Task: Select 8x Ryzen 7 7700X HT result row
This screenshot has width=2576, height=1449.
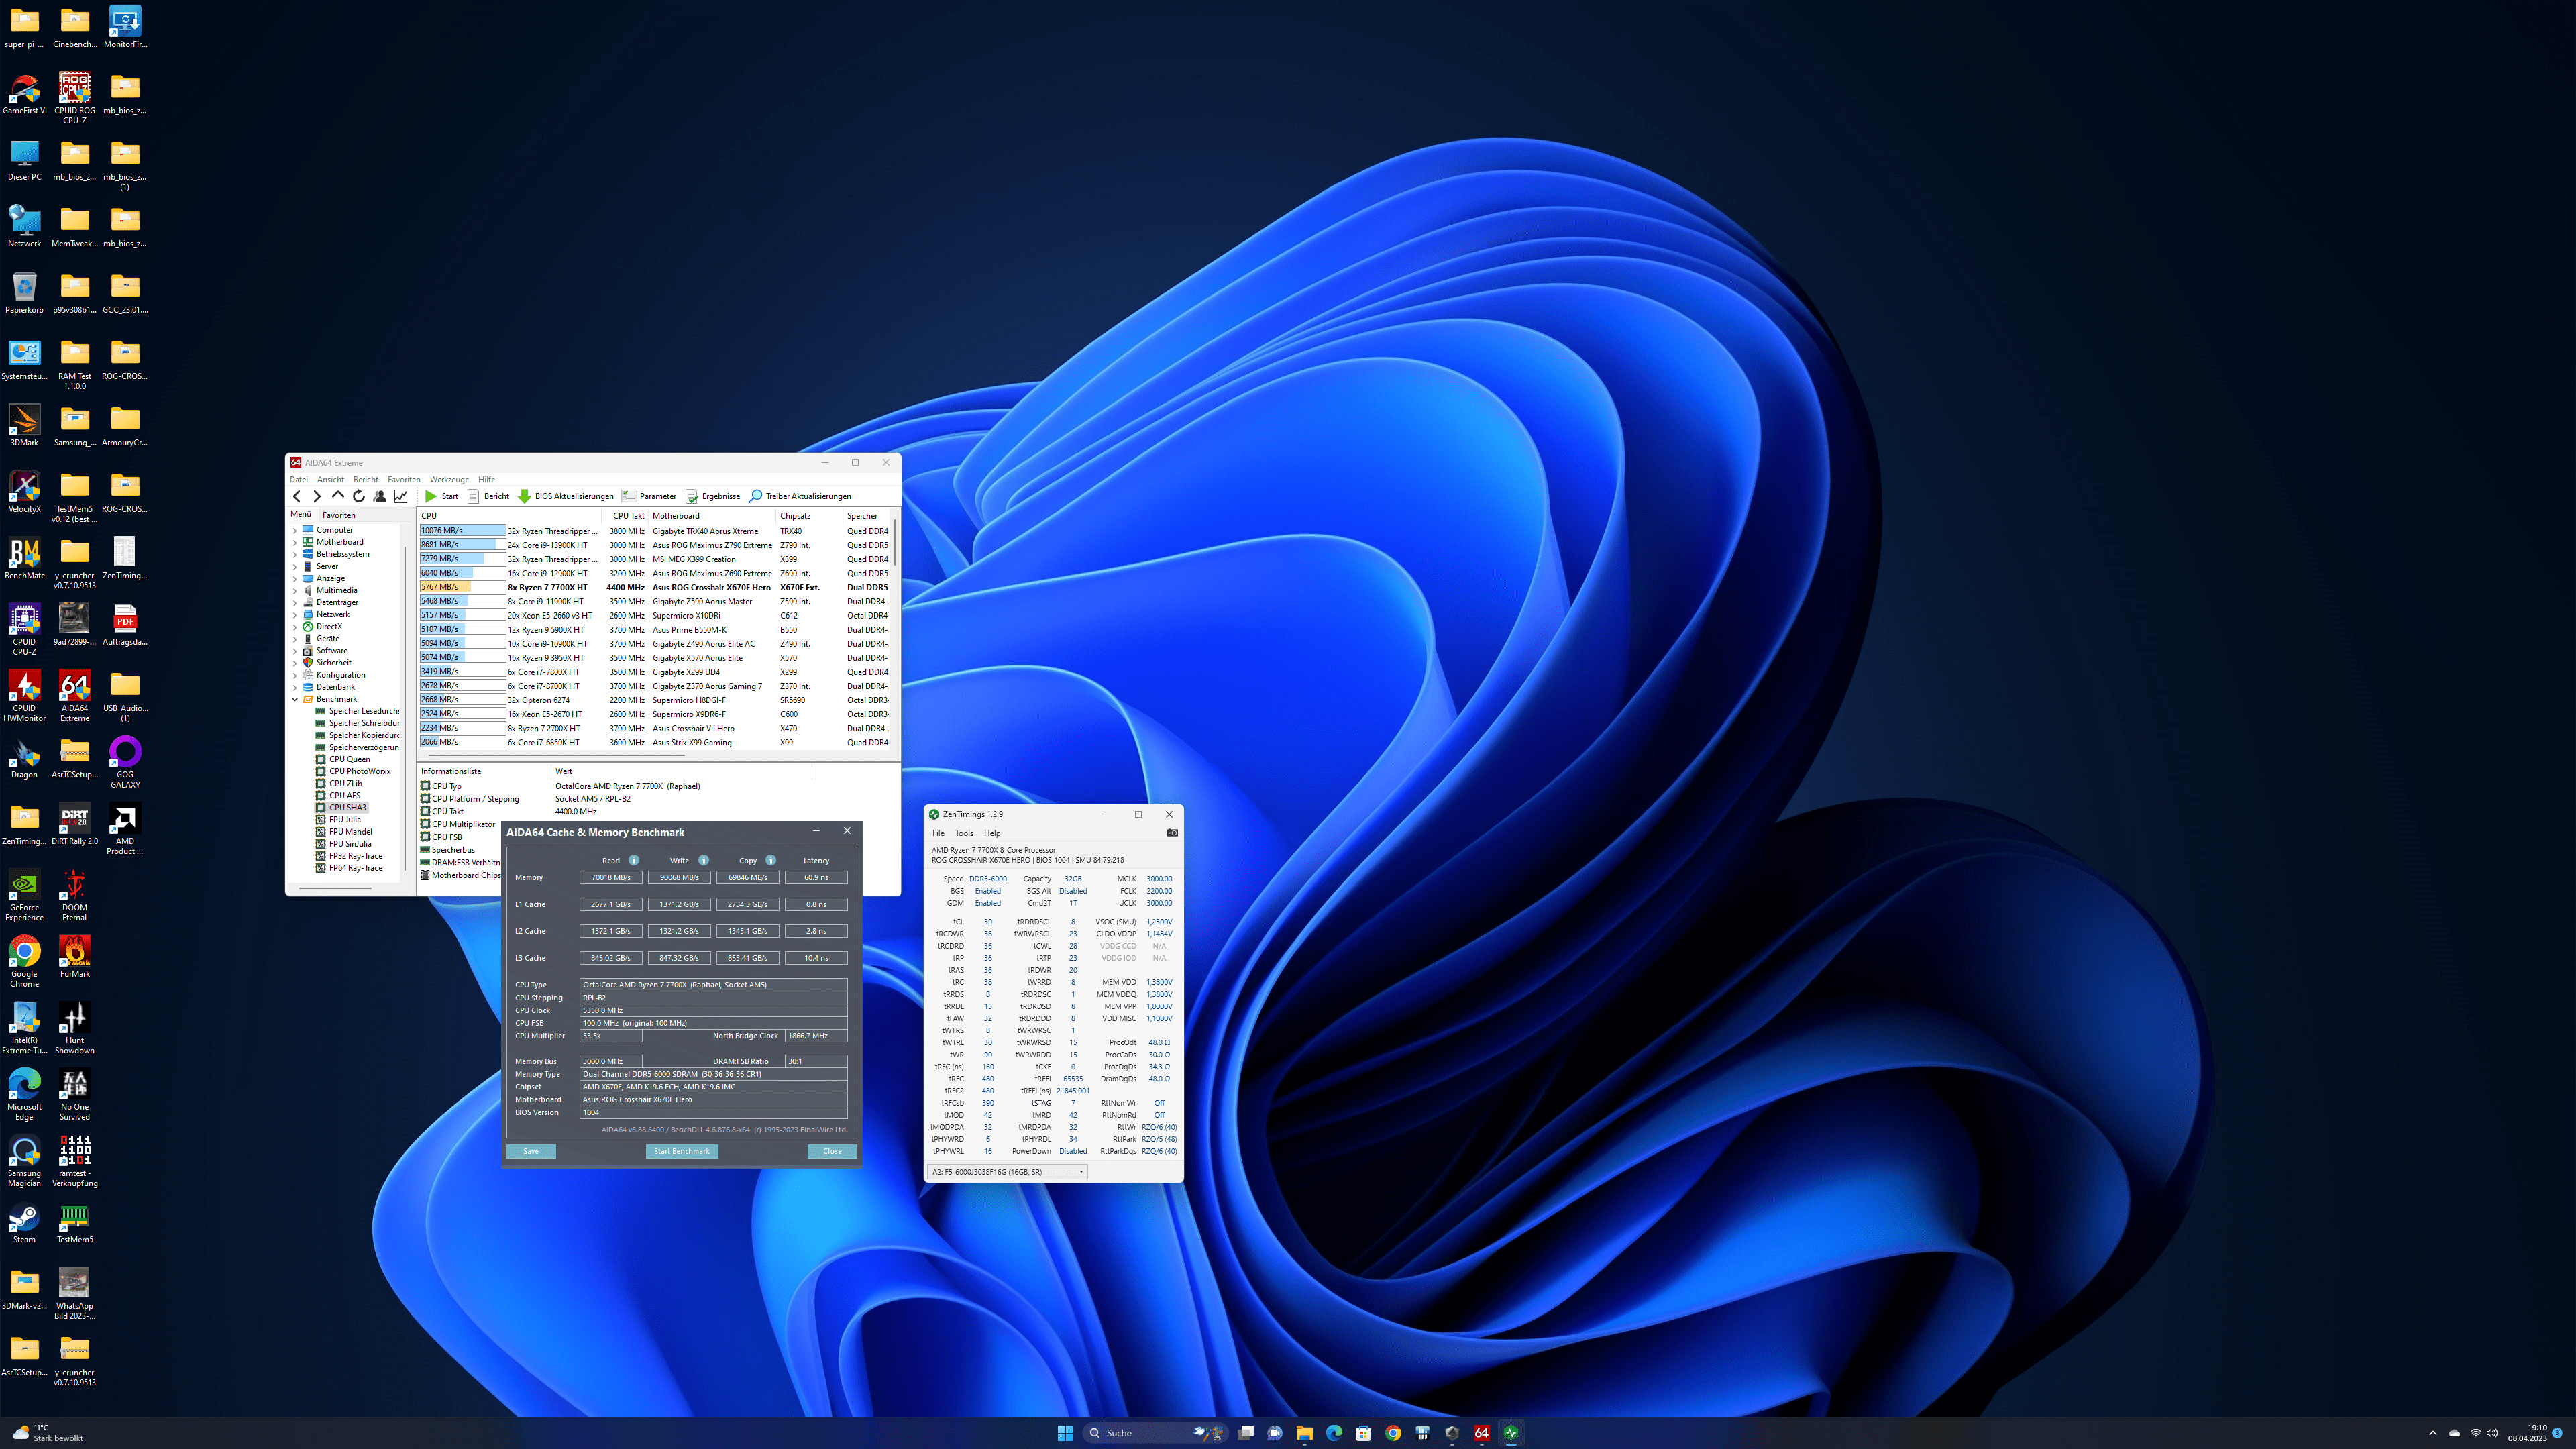Action: pos(655,587)
